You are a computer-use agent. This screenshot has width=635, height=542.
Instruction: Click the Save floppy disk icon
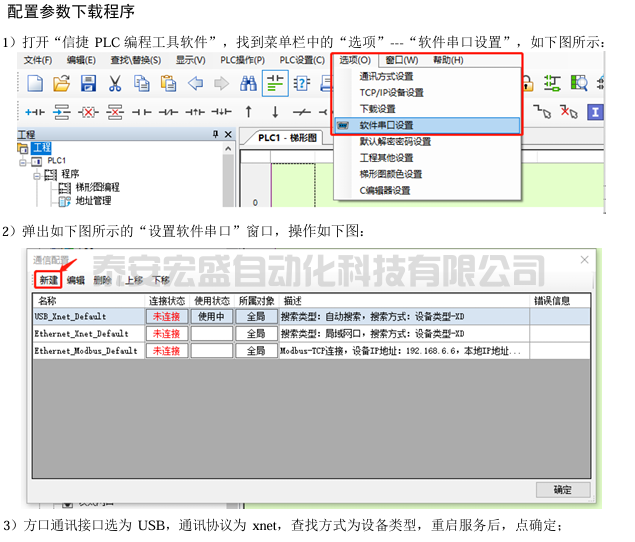click(88, 83)
